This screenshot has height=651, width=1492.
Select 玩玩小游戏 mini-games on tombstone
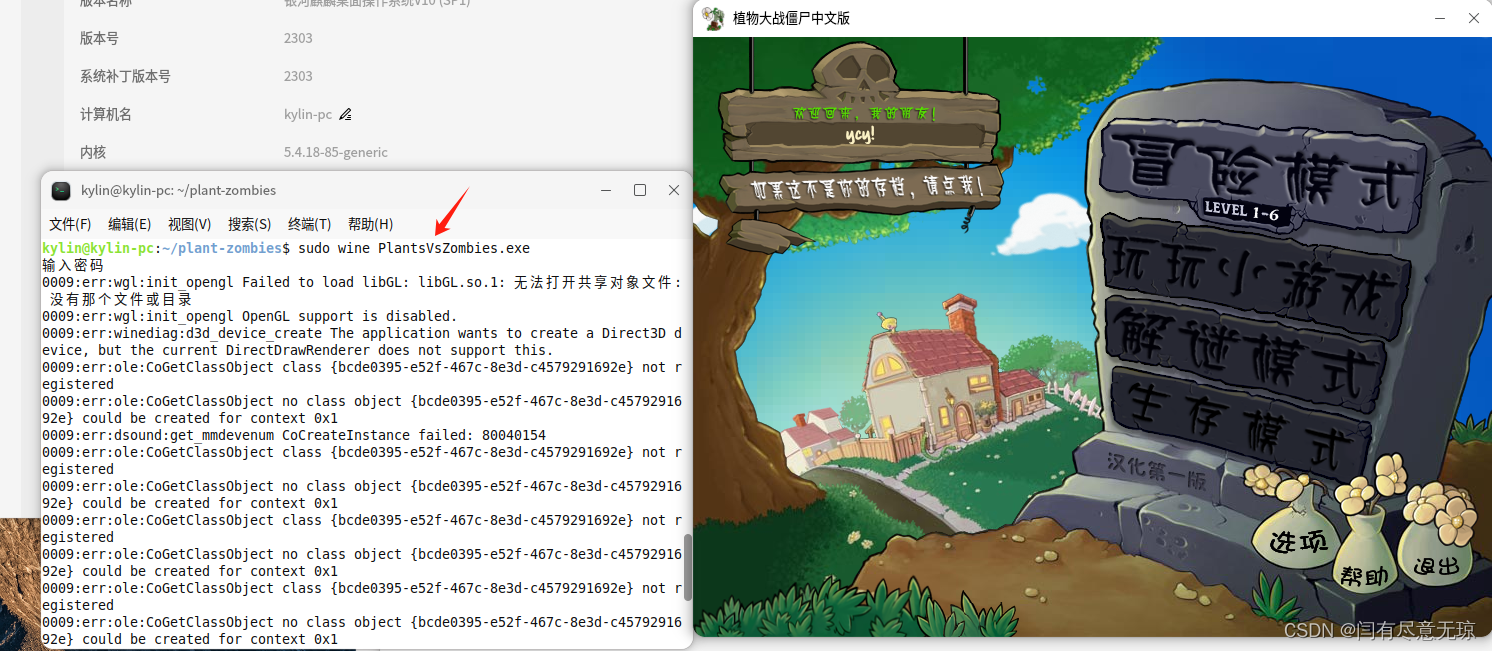(1255, 275)
